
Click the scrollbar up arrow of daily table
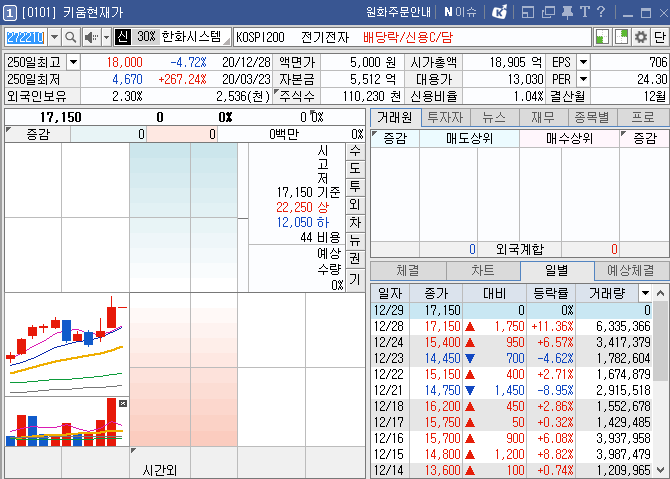click(x=661, y=293)
